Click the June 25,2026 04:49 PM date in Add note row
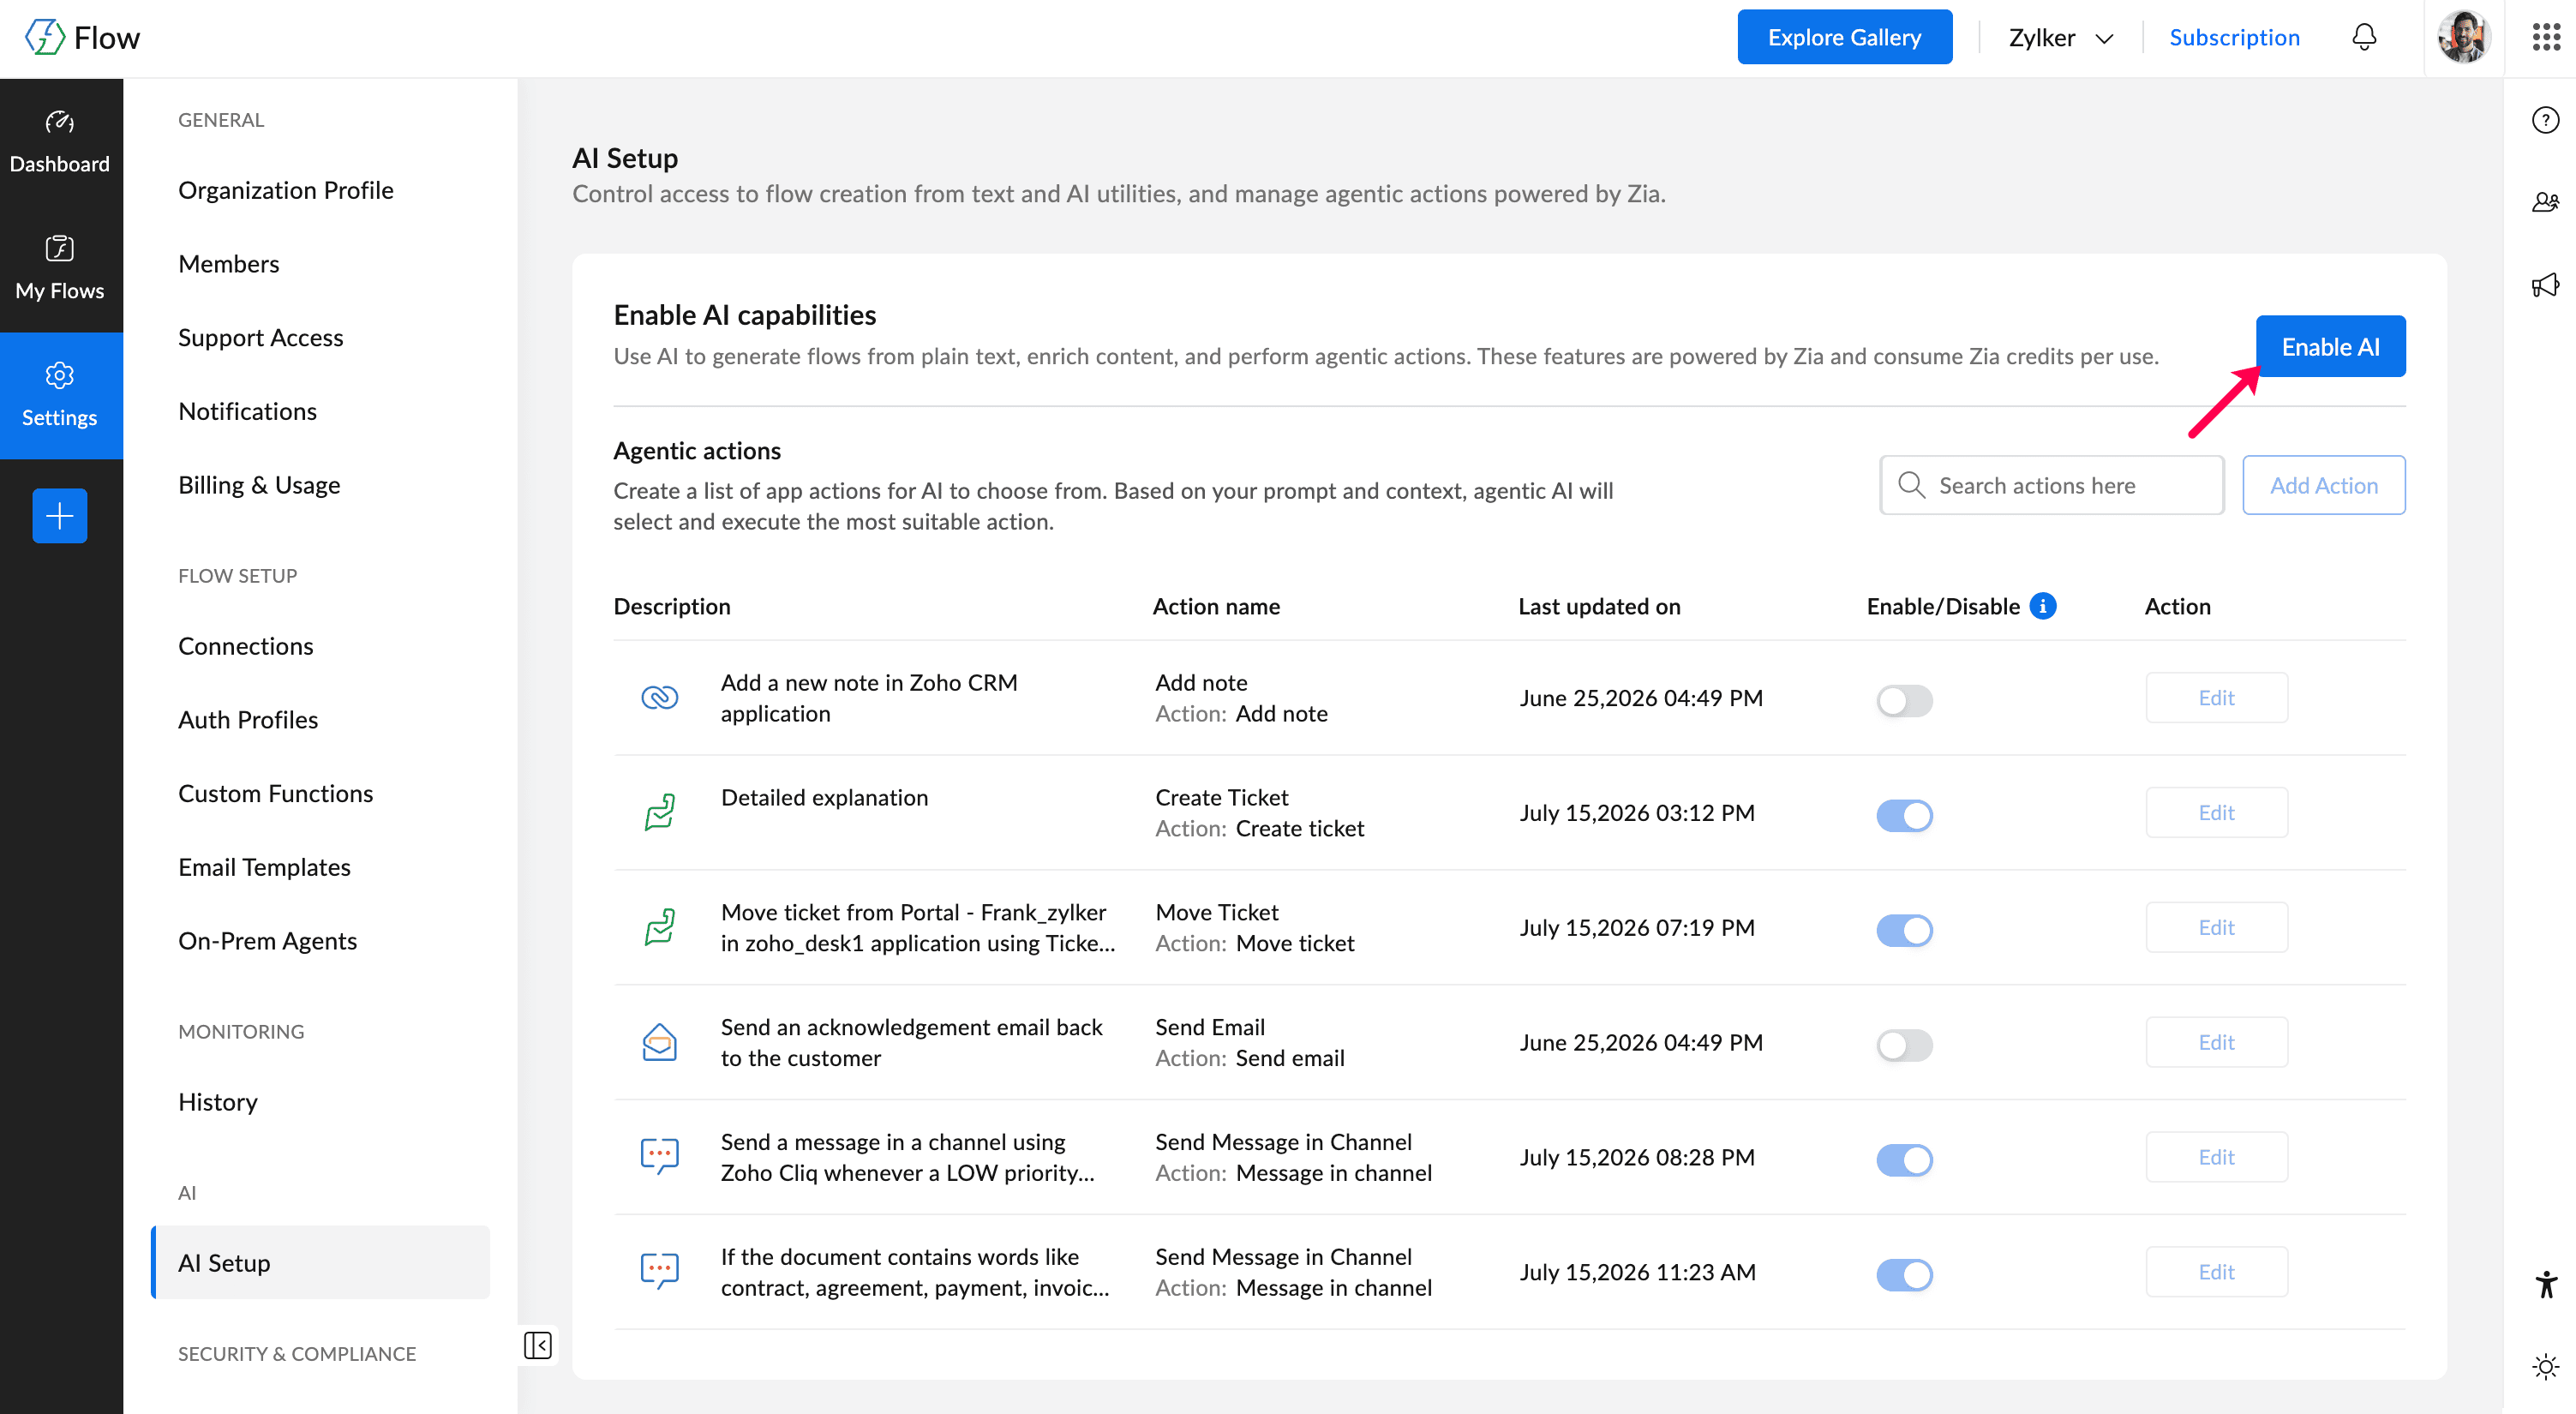This screenshot has height=1414, width=2576. (1641, 698)
